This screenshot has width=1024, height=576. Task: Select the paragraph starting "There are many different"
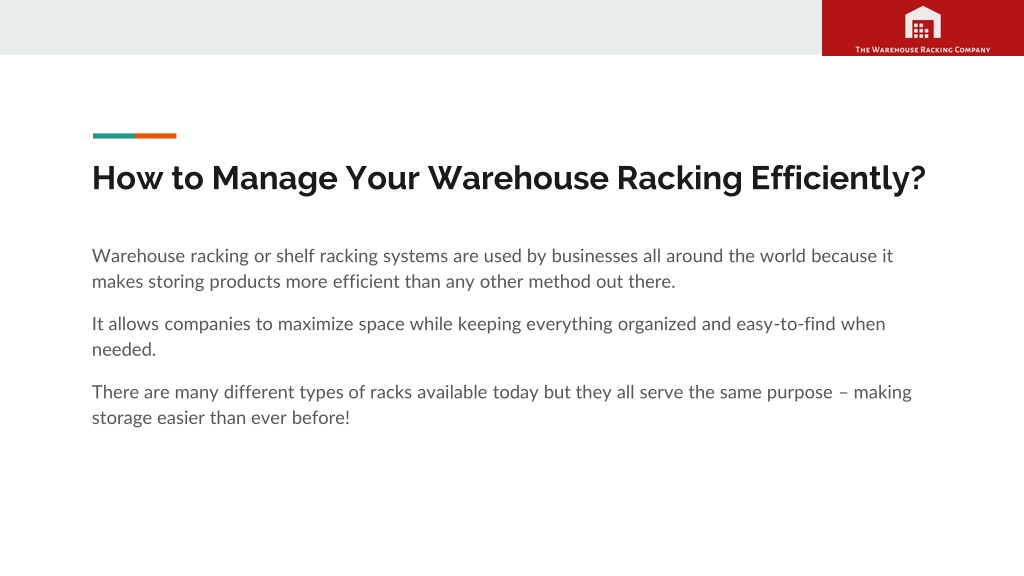pos(502,404)
